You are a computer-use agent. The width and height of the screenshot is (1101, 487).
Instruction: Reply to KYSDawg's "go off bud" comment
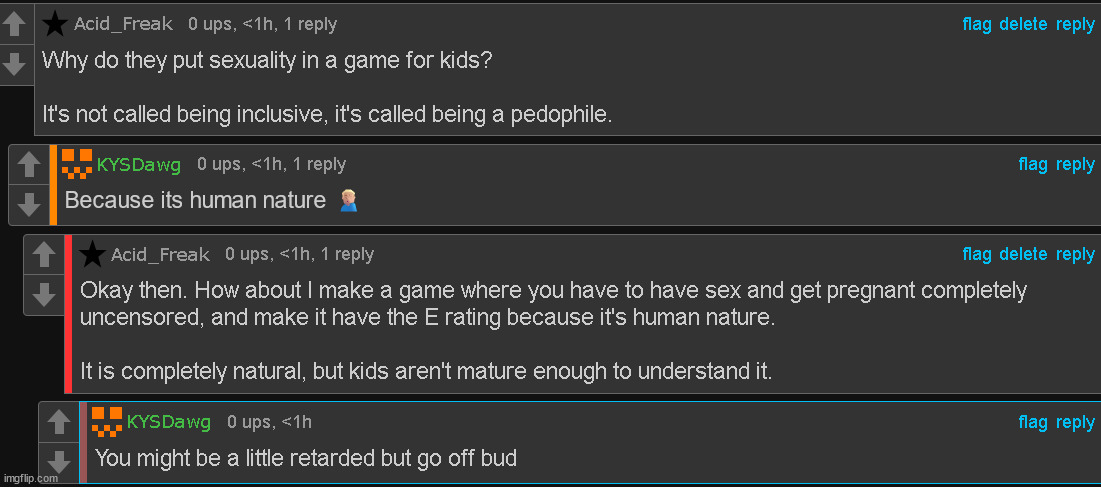click(x=1075, y=422)
